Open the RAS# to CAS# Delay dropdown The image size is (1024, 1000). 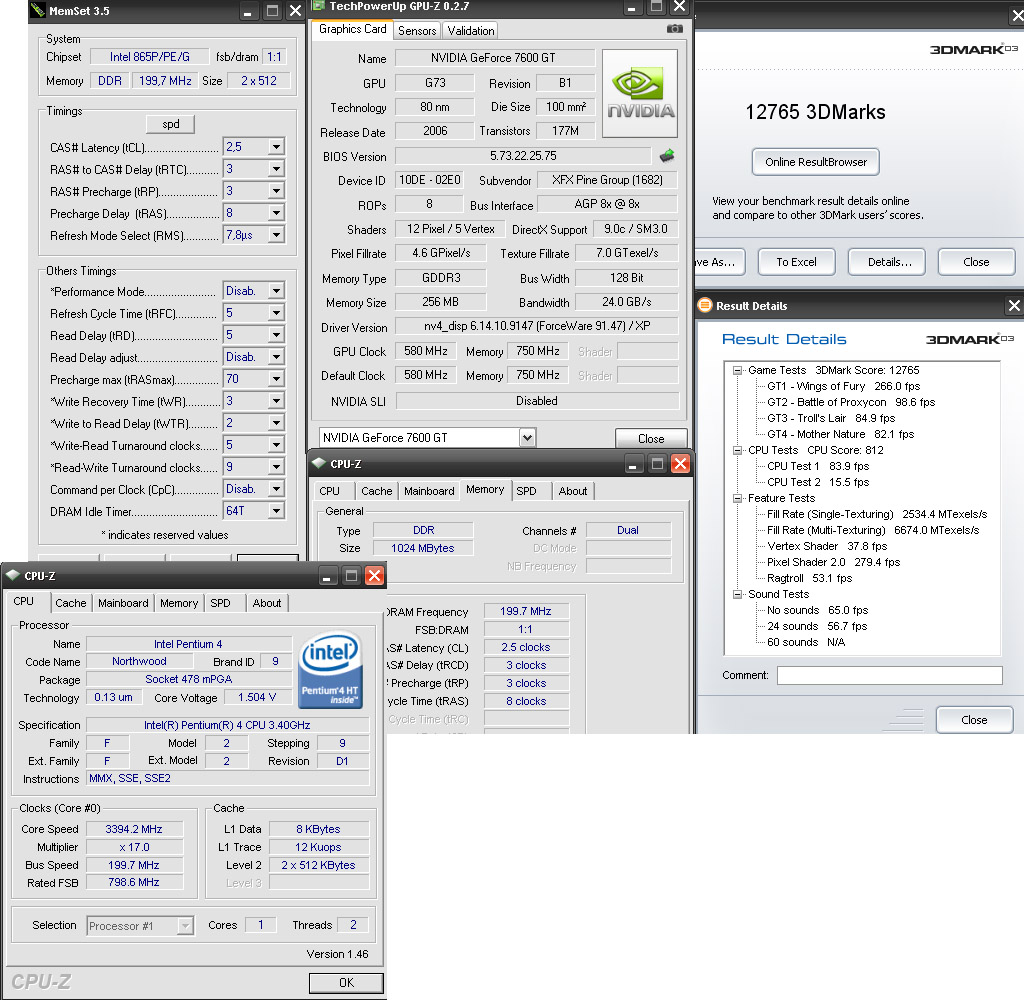276,169
